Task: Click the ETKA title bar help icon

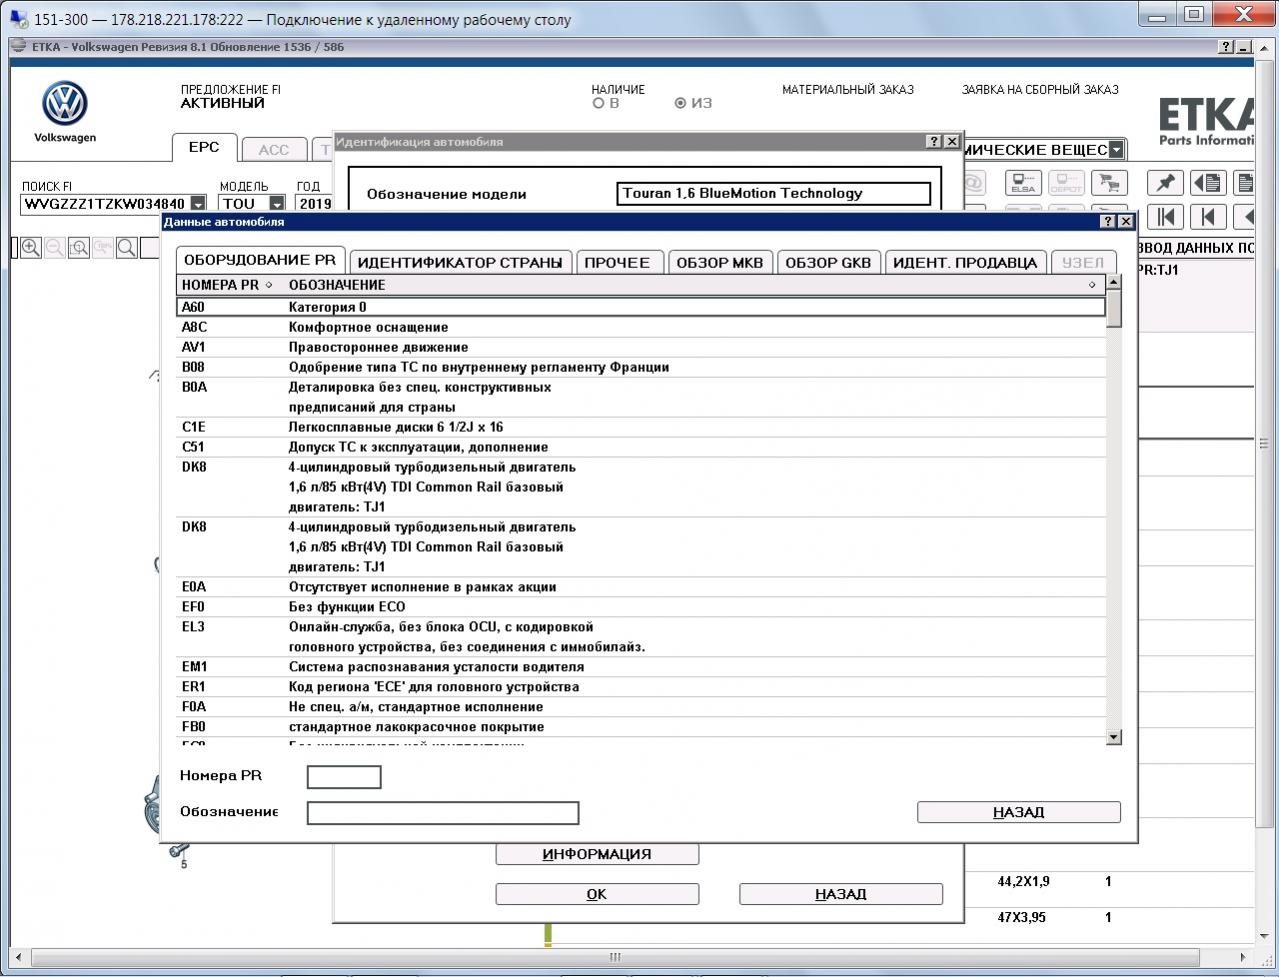Action: pyautogui.click(x=1227, y=47)
